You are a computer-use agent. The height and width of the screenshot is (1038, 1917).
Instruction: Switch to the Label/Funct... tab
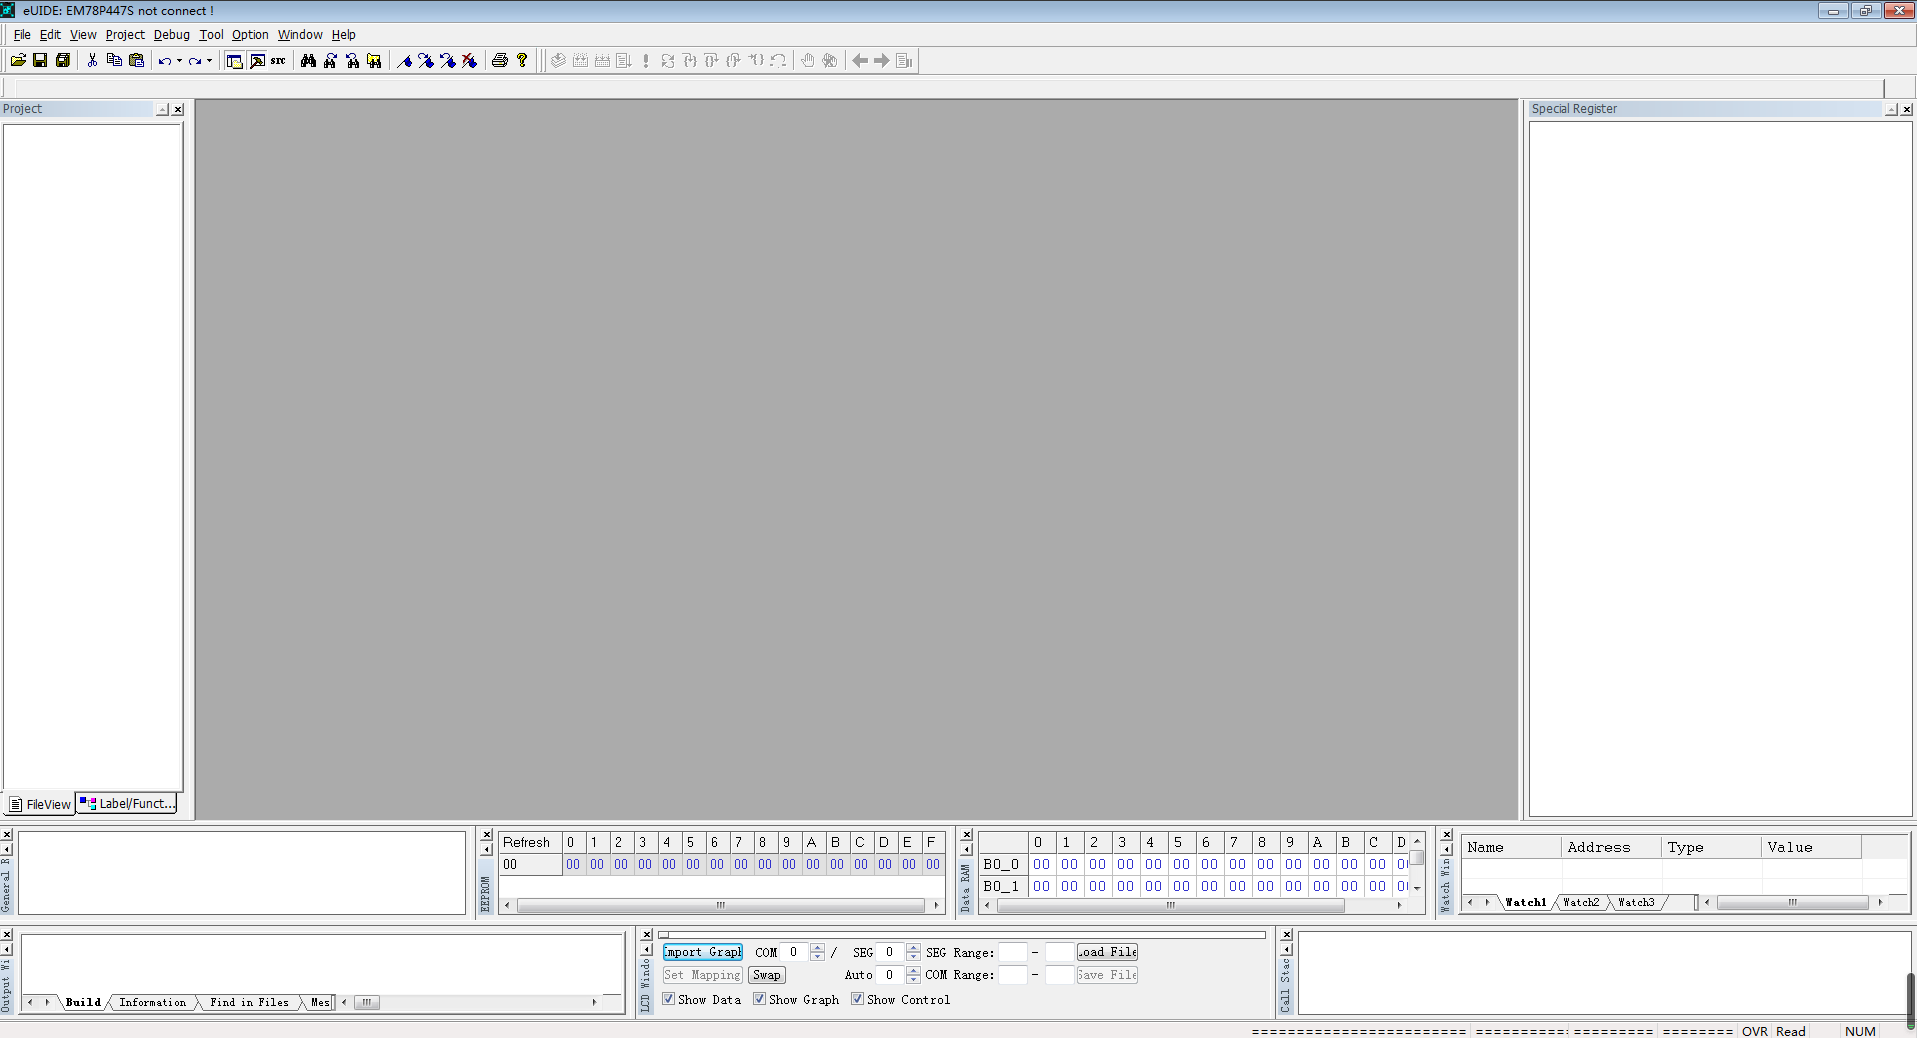point(127,804)
